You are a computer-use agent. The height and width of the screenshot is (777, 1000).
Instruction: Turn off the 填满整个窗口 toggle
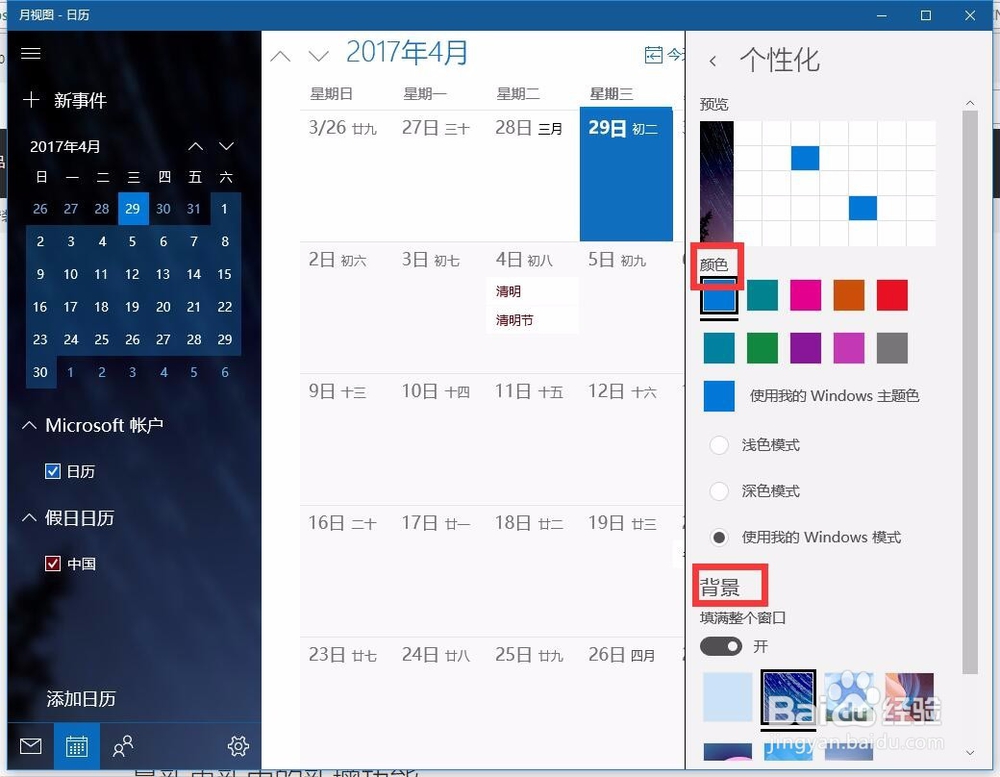pos(720,646)
